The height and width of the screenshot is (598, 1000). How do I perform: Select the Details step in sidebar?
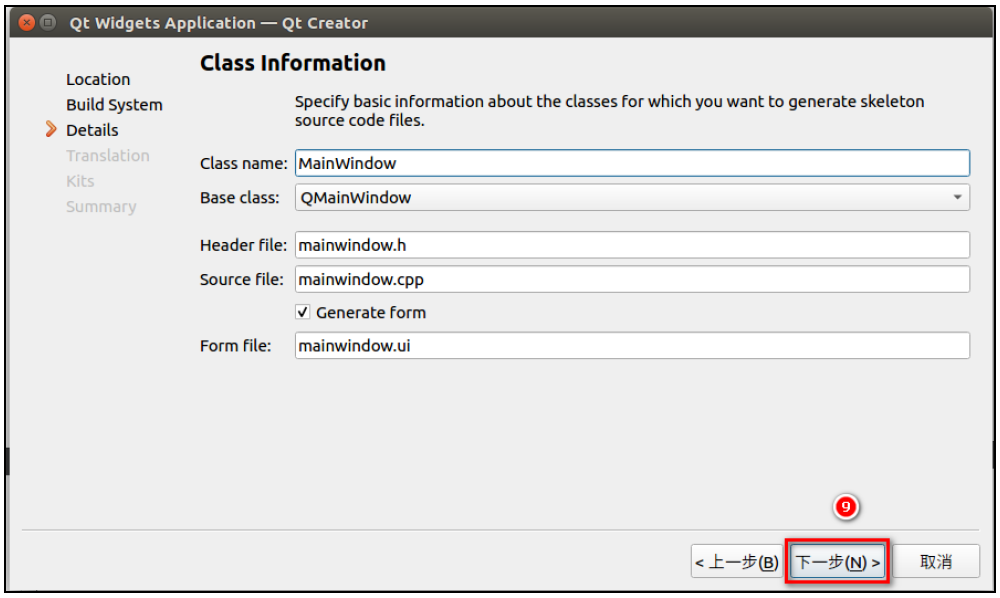pyautogui.click(x=92, y=130)
